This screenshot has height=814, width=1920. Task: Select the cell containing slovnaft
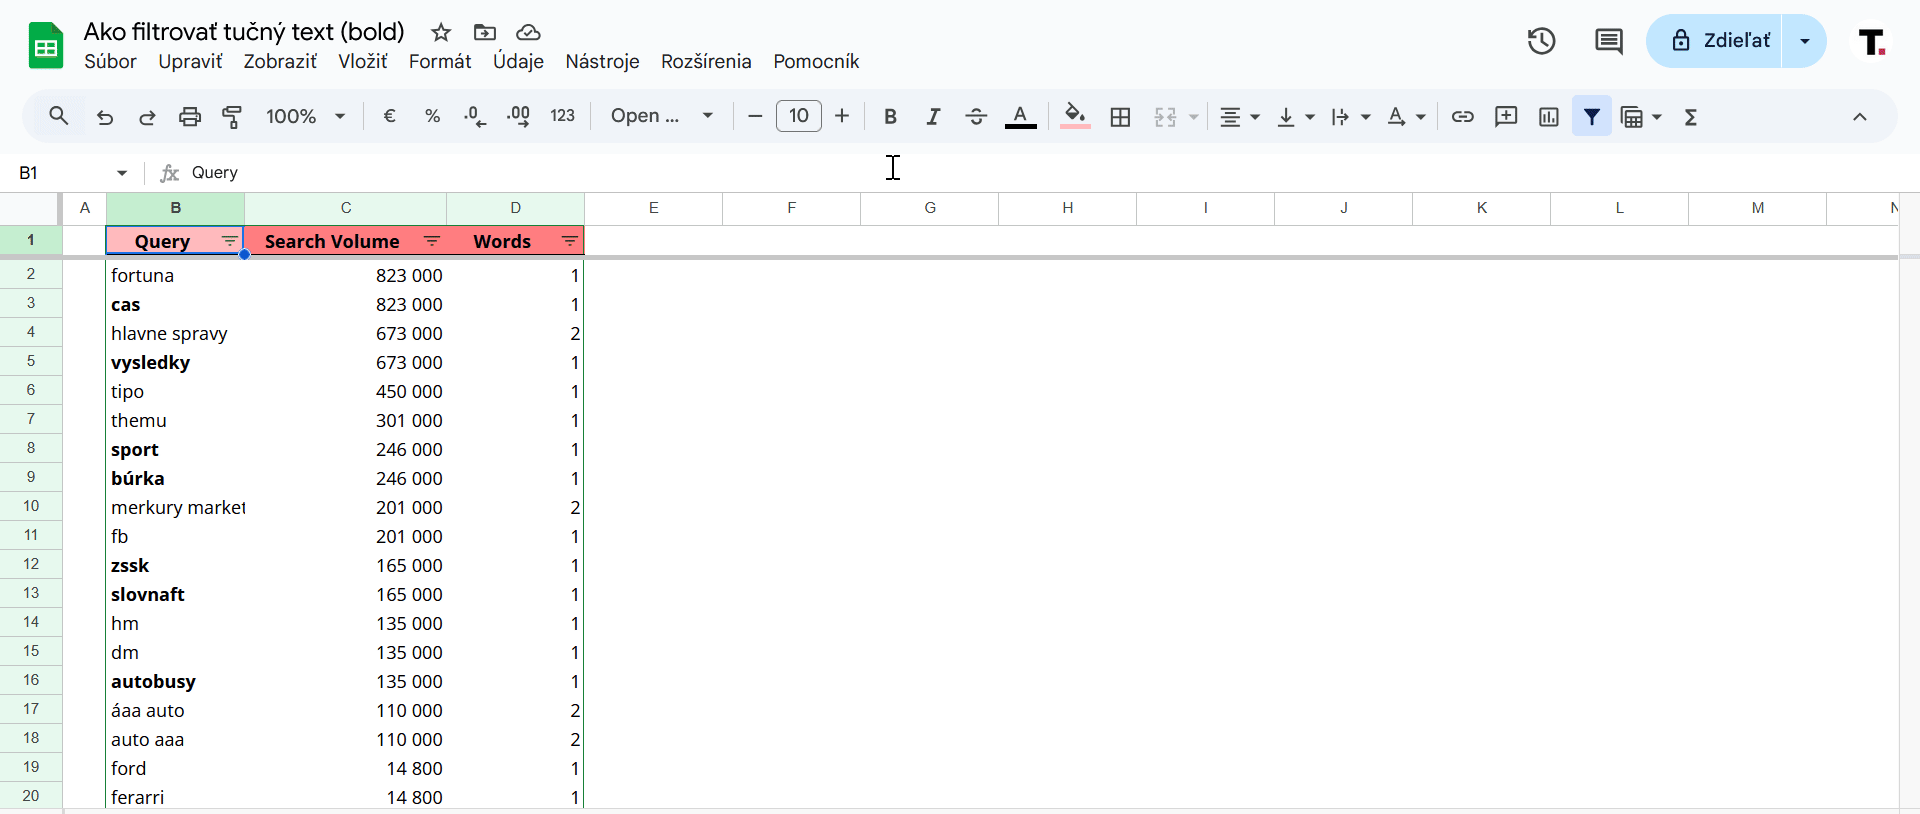175,594
